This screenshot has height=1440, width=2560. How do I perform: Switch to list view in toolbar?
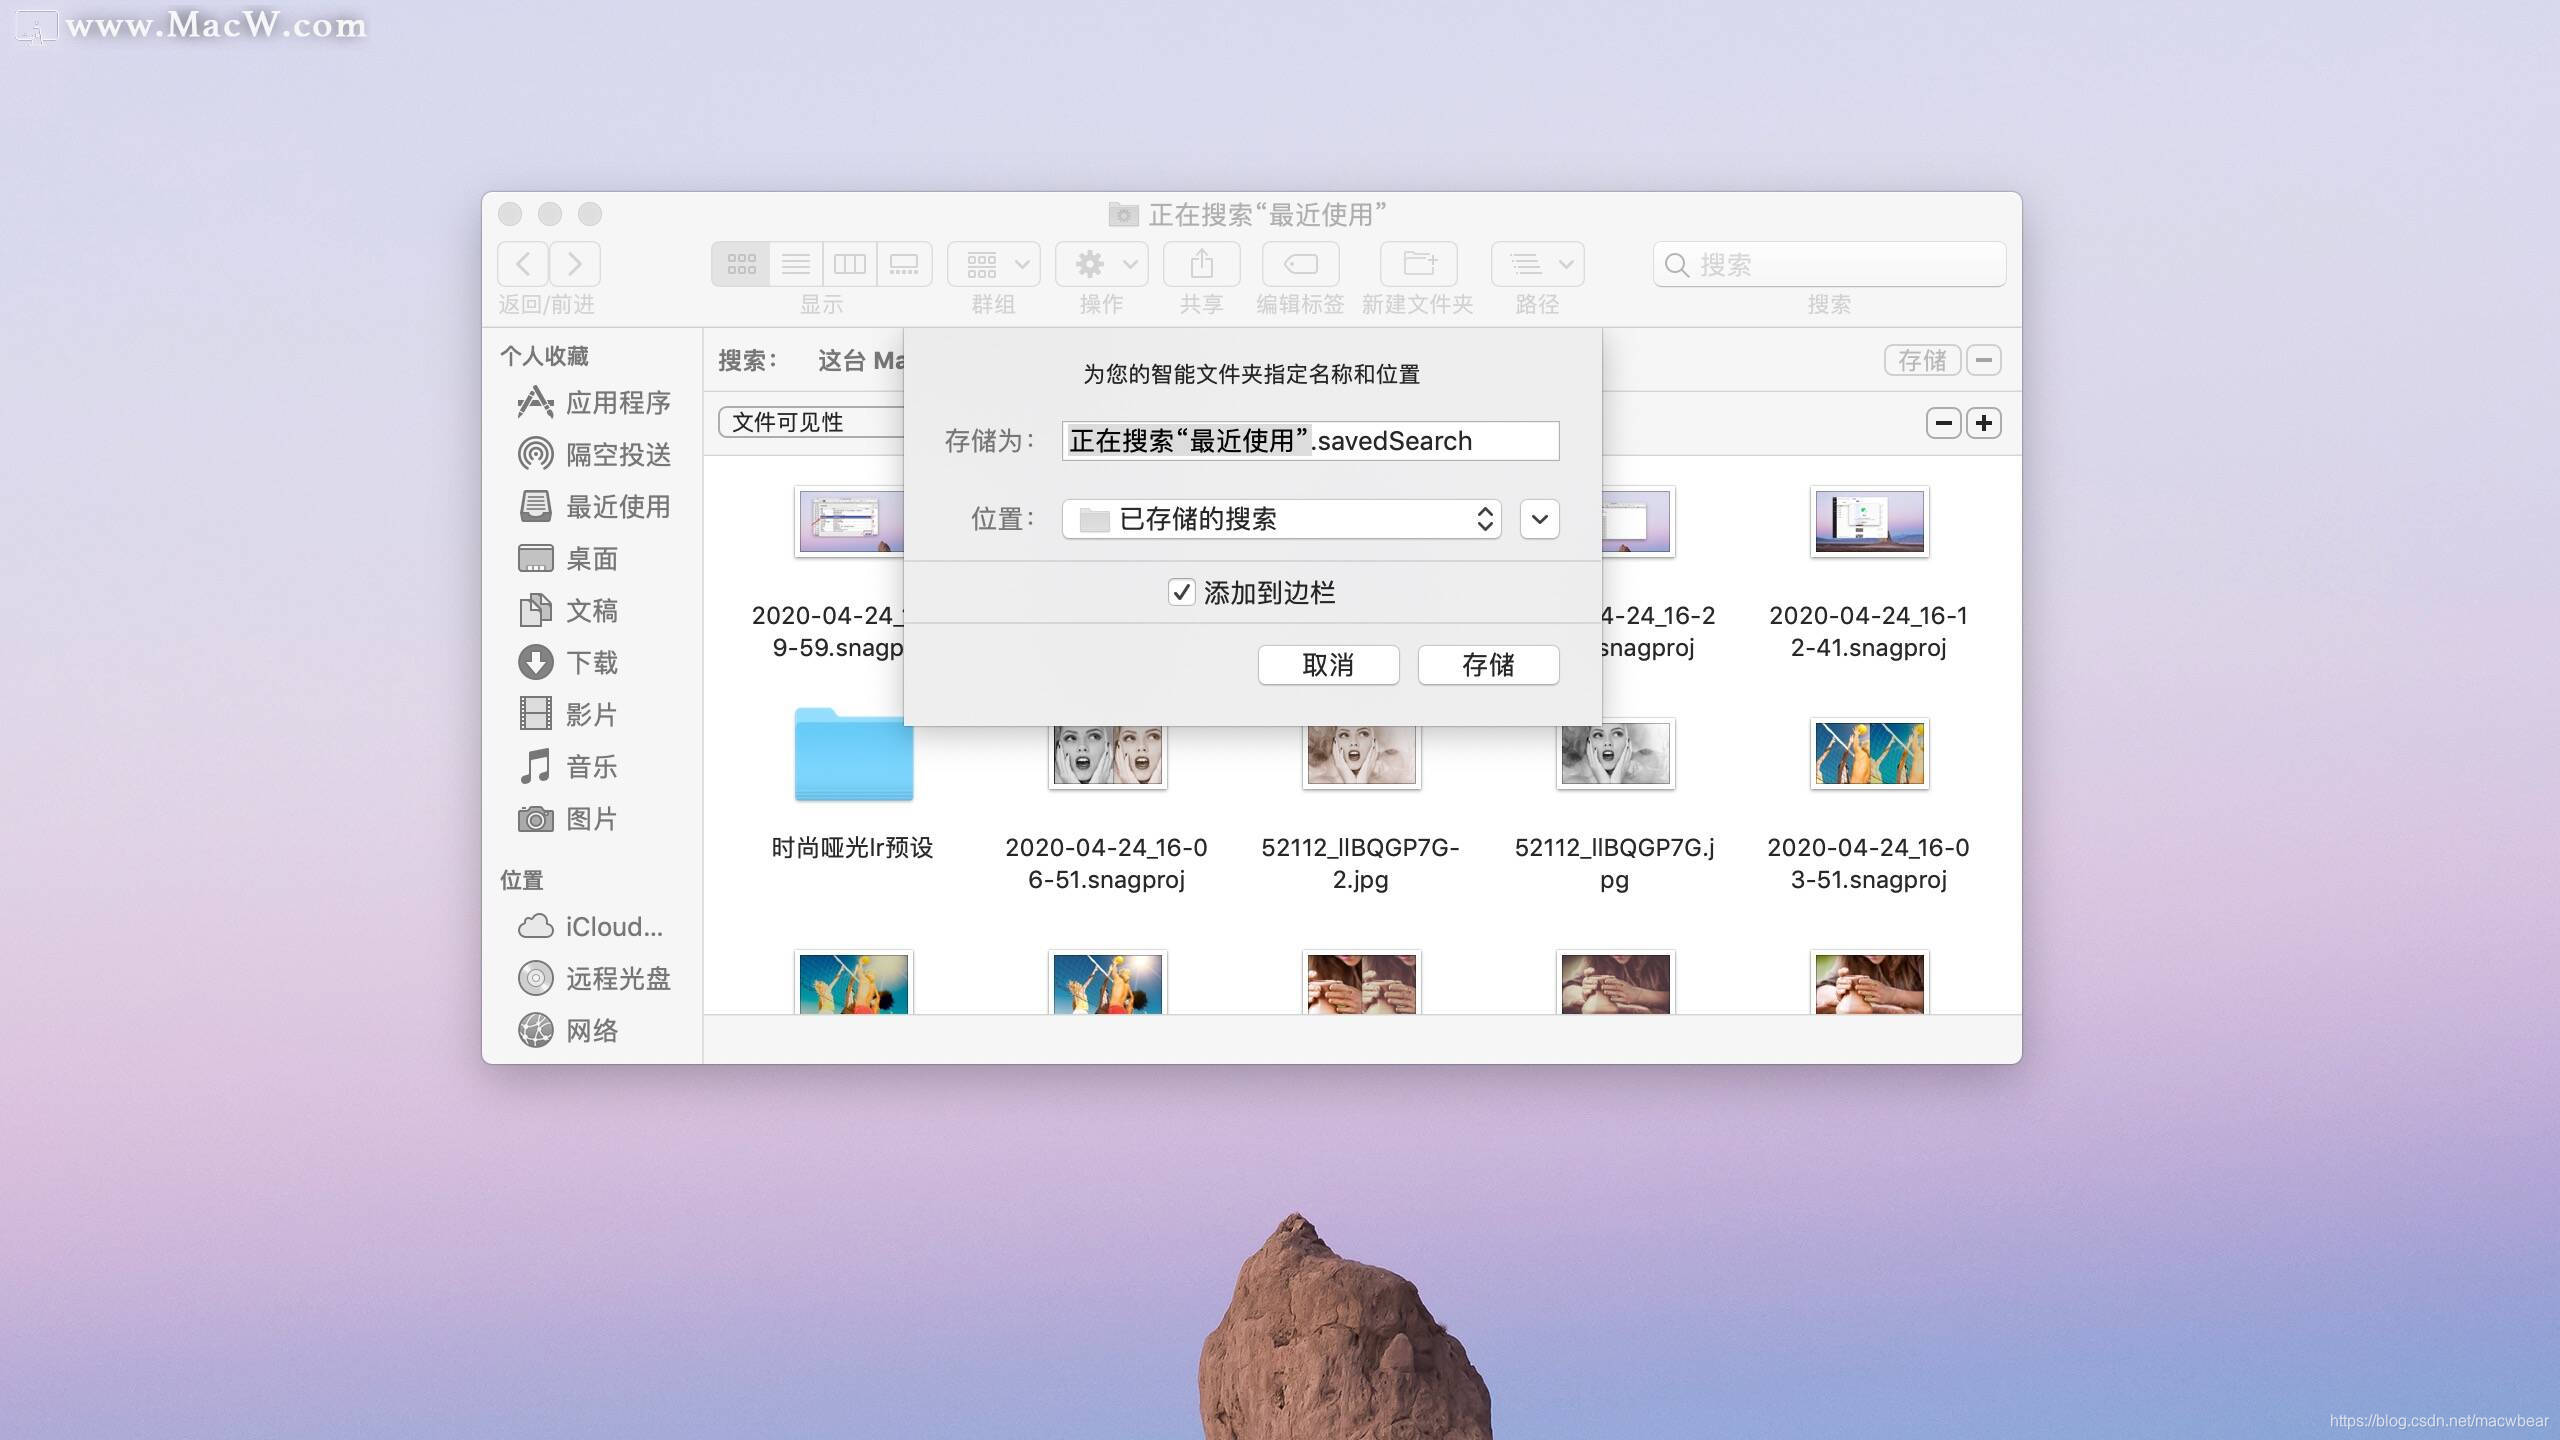pos(796,264)
